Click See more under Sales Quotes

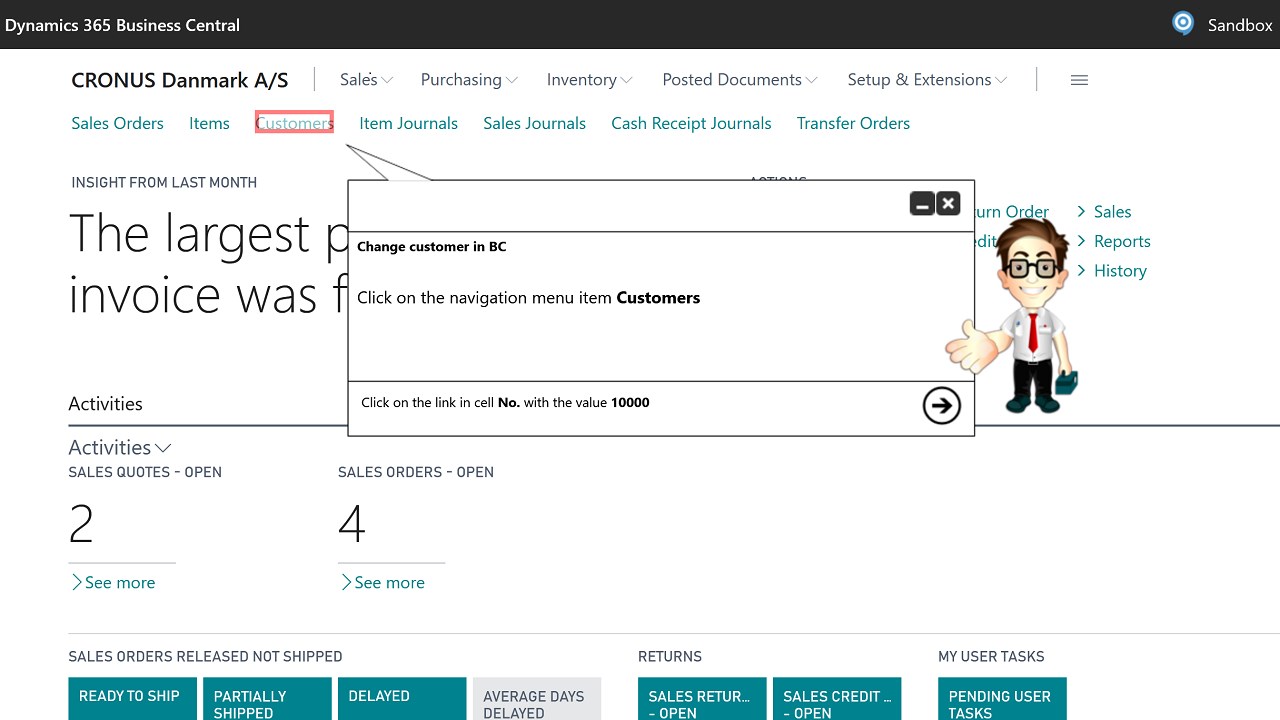pos(113,582)
